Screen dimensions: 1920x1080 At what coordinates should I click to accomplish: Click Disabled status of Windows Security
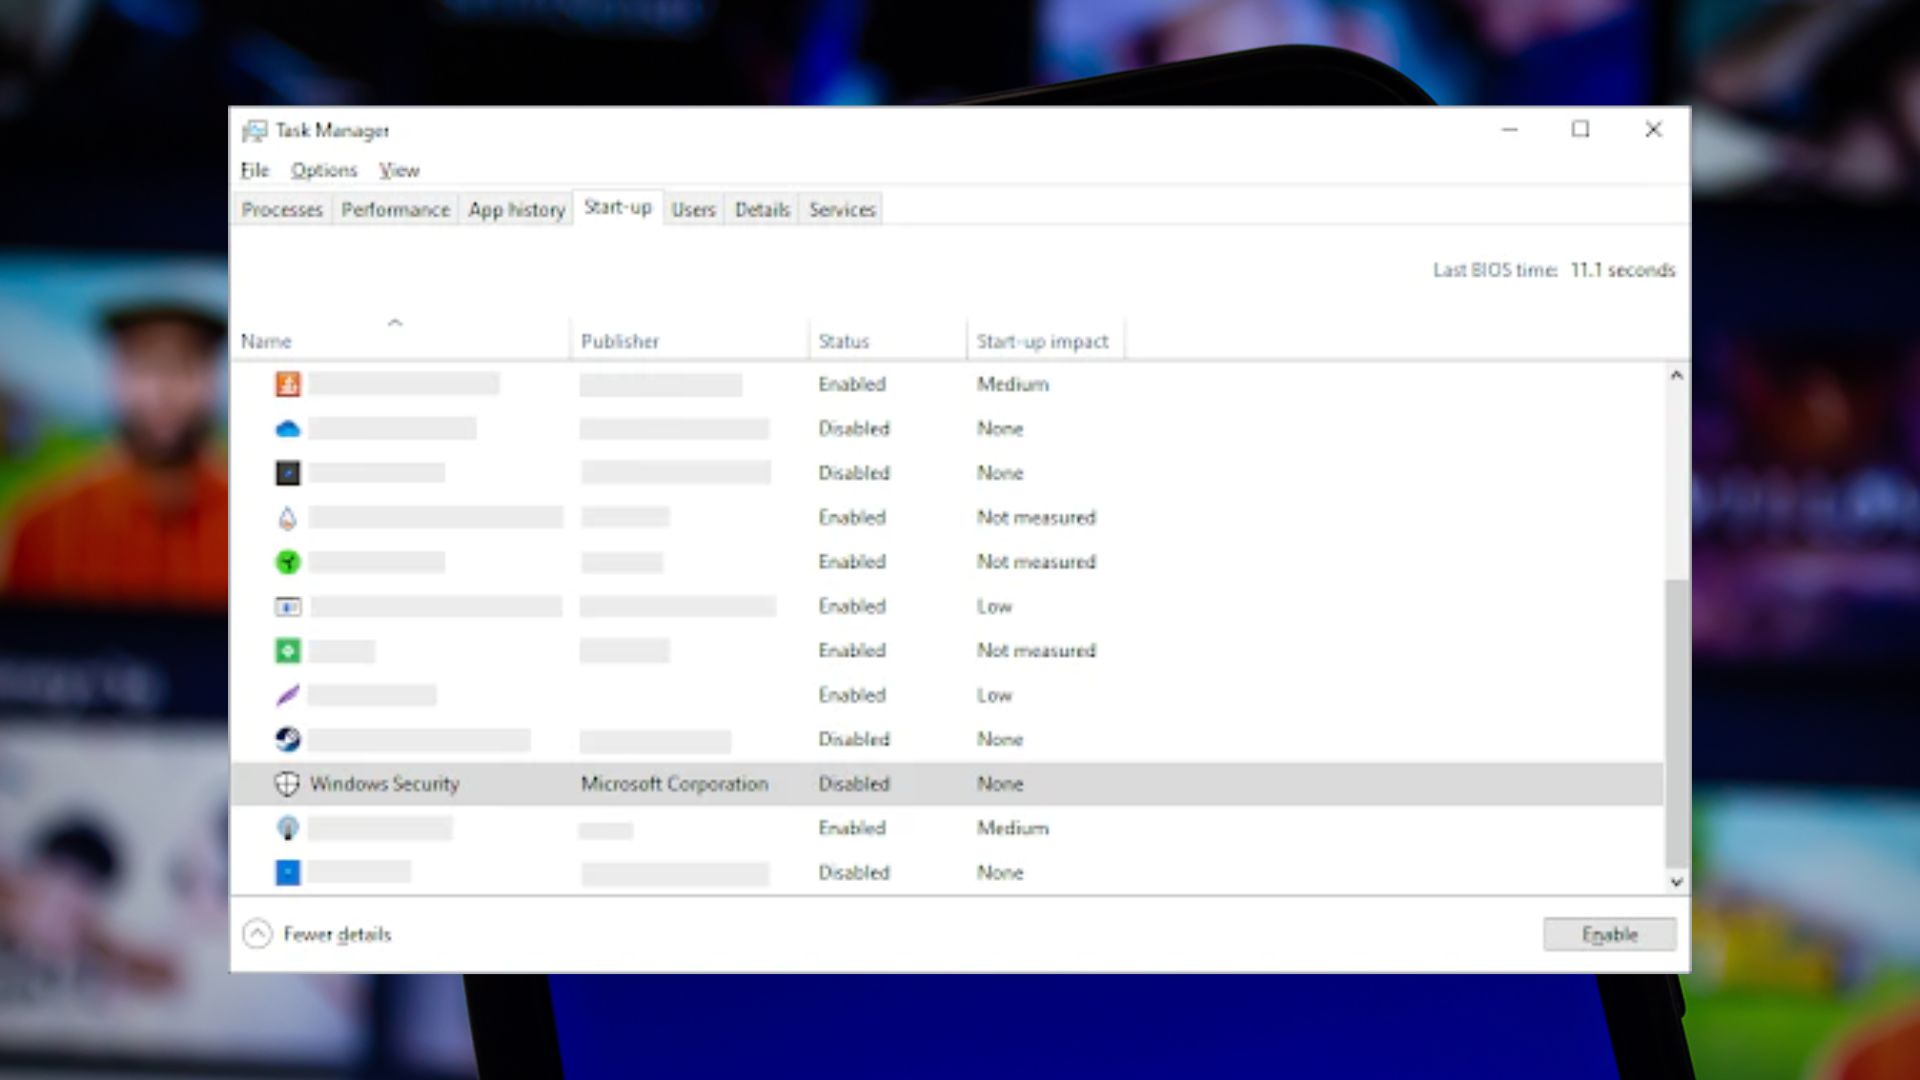click(854, 784)
